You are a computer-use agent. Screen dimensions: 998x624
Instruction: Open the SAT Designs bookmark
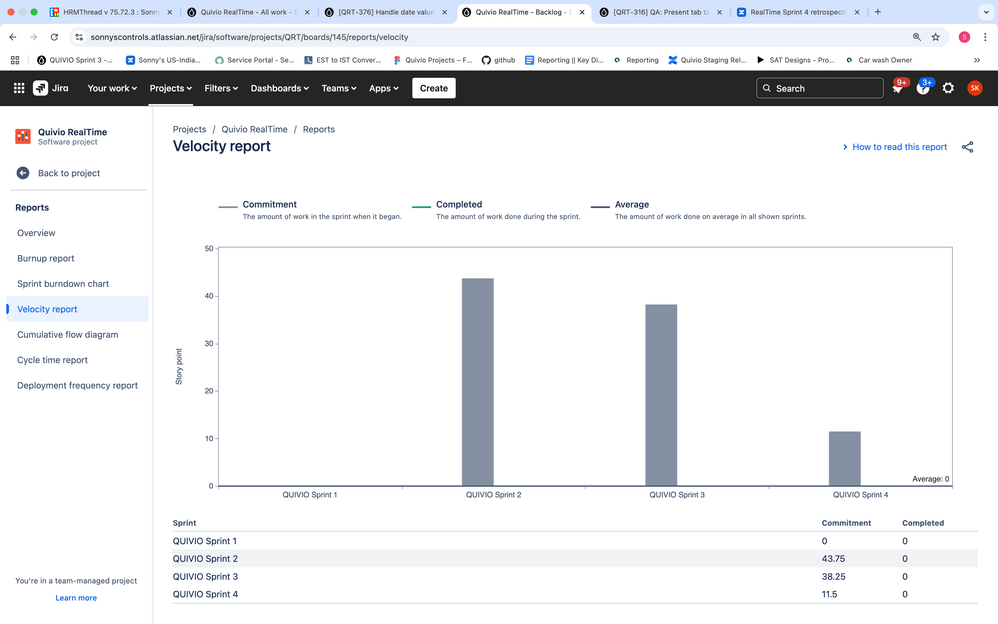click(x=795, y=60)
